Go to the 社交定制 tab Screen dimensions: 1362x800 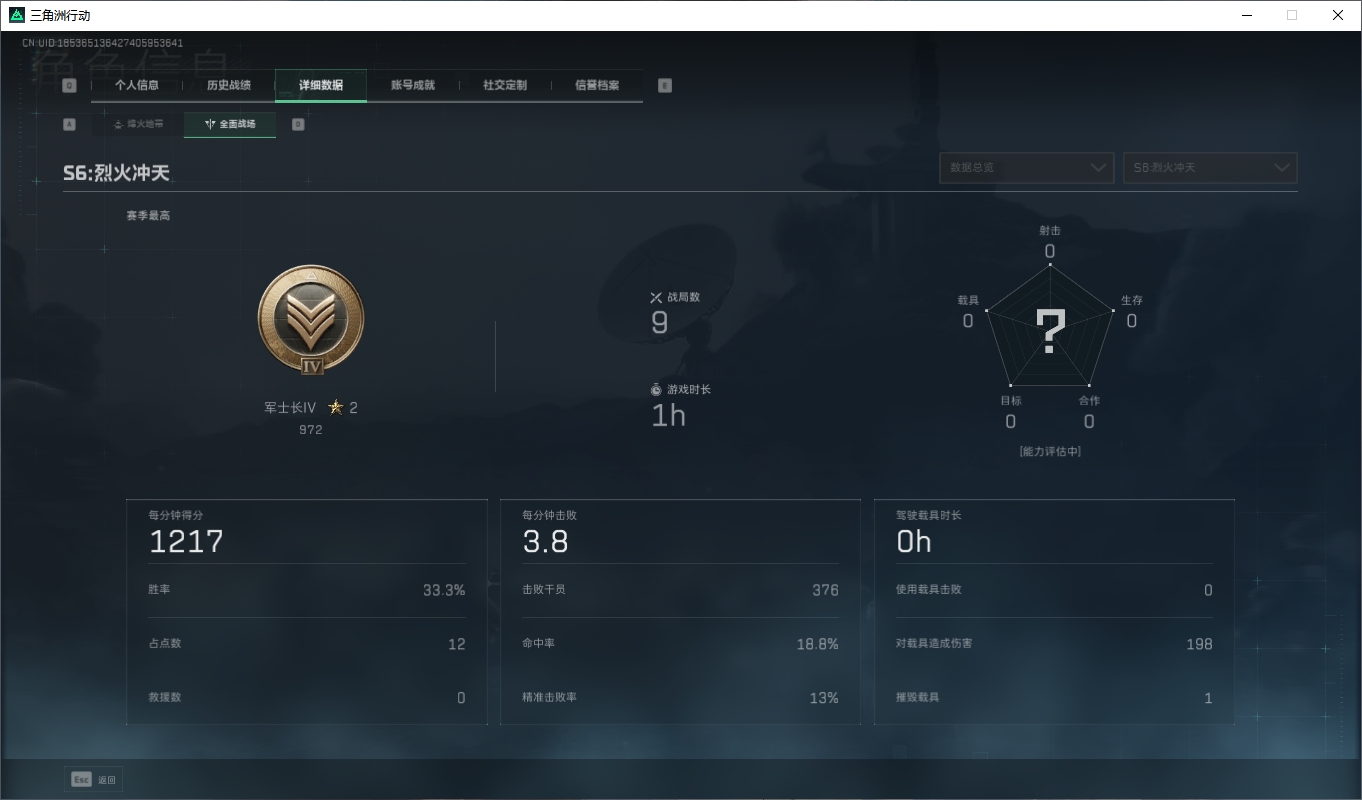tap(505, 85)
